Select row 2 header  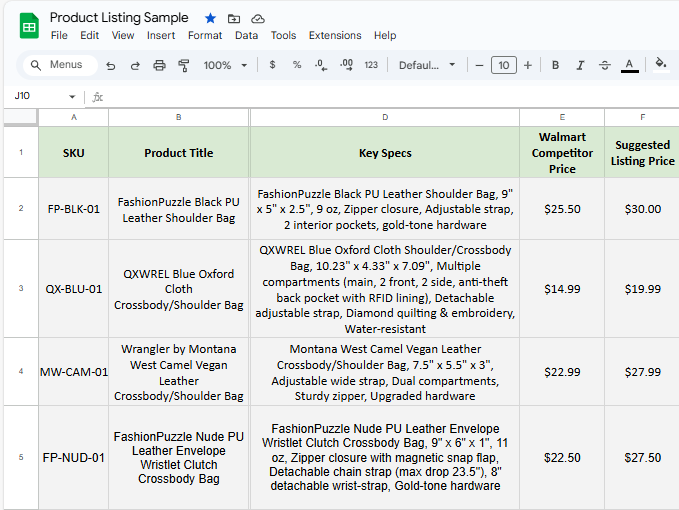point(21,208)
